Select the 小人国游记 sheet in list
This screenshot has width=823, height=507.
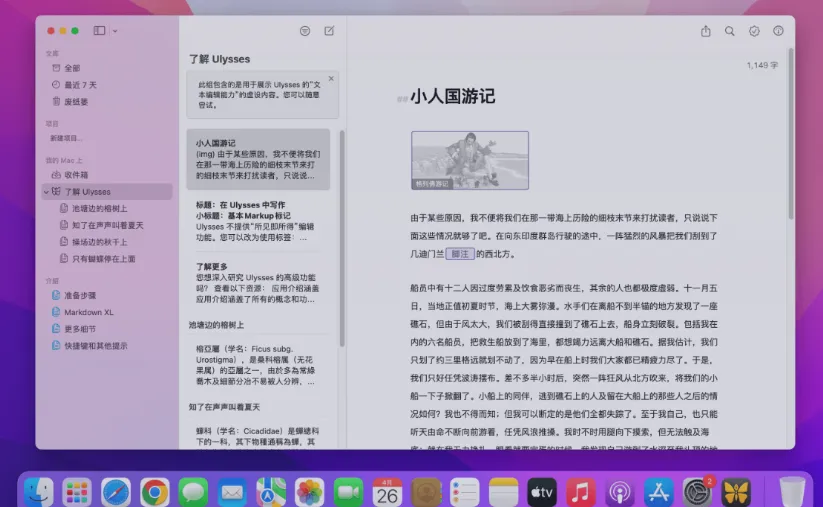click(x=258, y=159)
